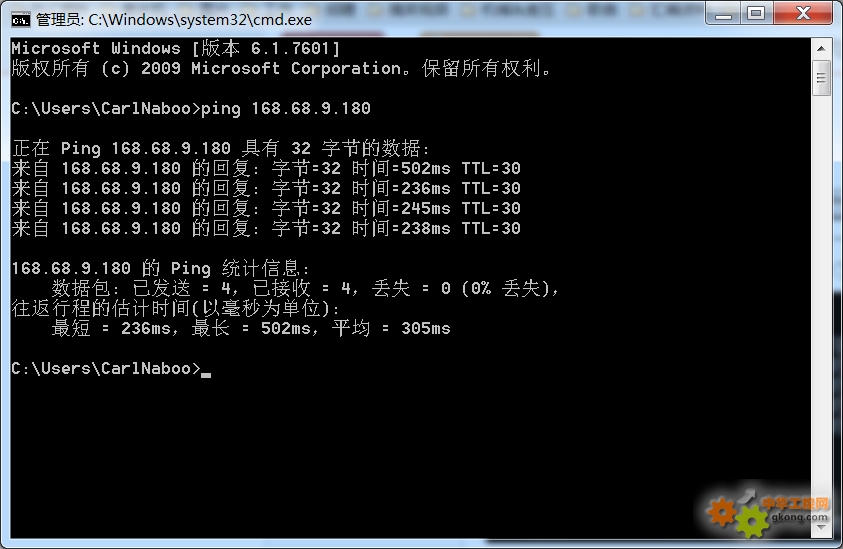
Task: Maximize the cmd.exe window
Action: 756,15
